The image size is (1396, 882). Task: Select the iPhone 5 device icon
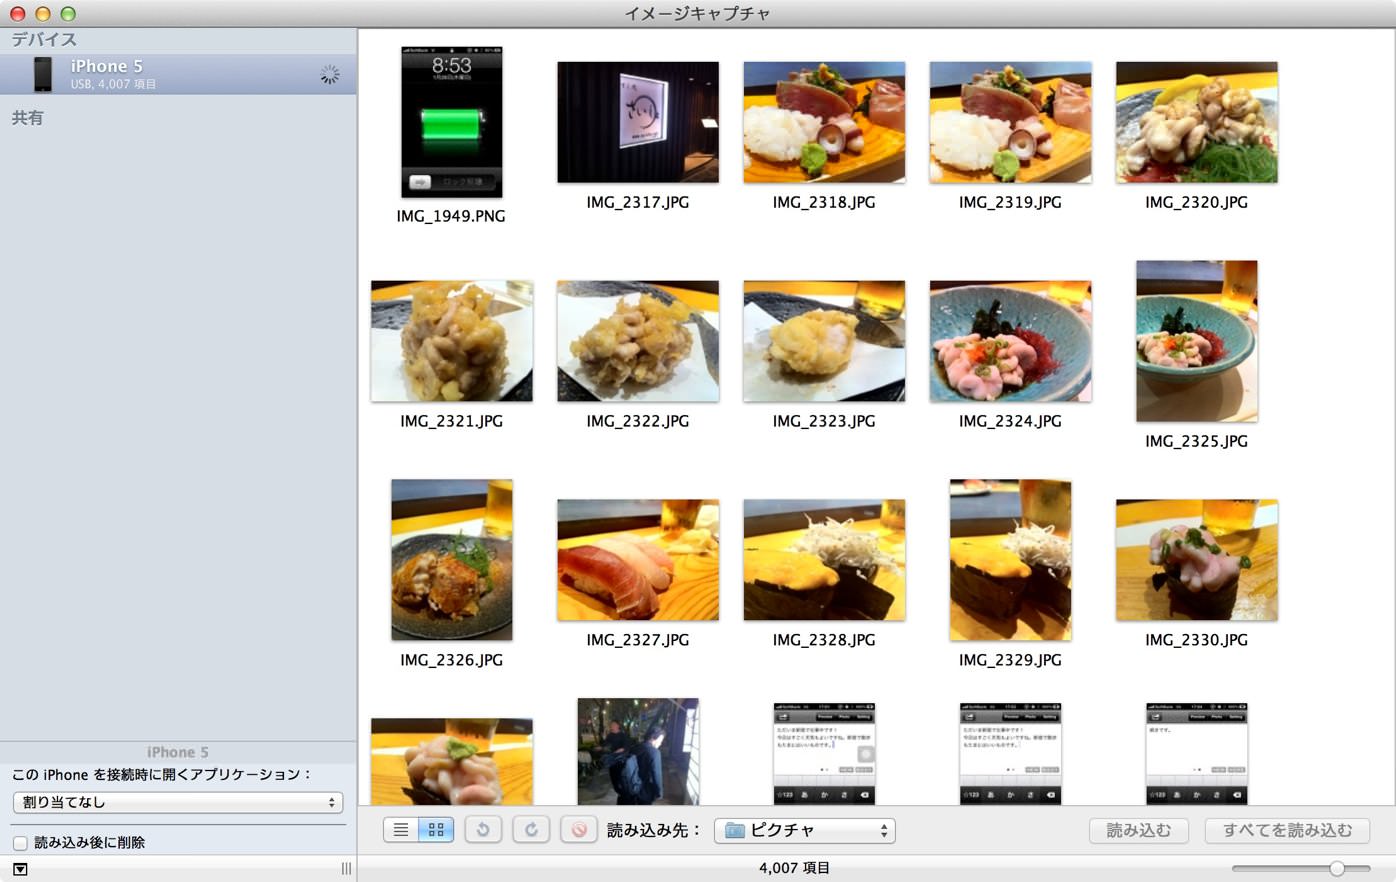pyautogui.click(x=42, y=74)
